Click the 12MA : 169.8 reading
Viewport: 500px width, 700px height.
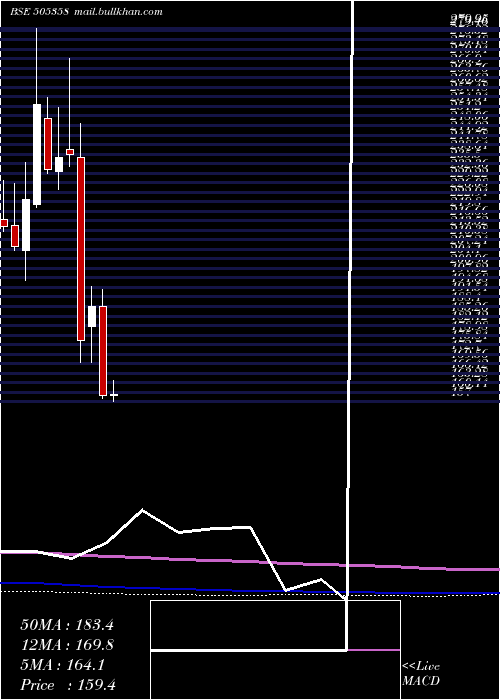(67, 645)
